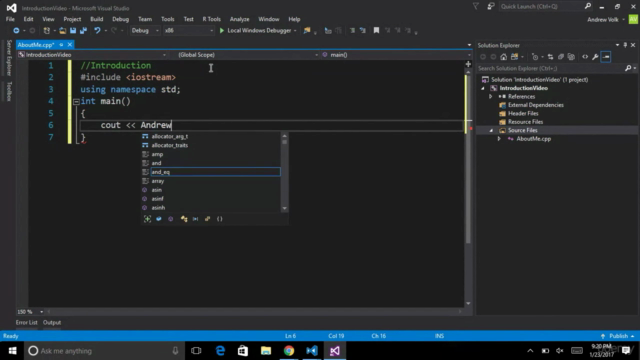Toggle auto-hide pin of Solution Explorer

point(625,45)
